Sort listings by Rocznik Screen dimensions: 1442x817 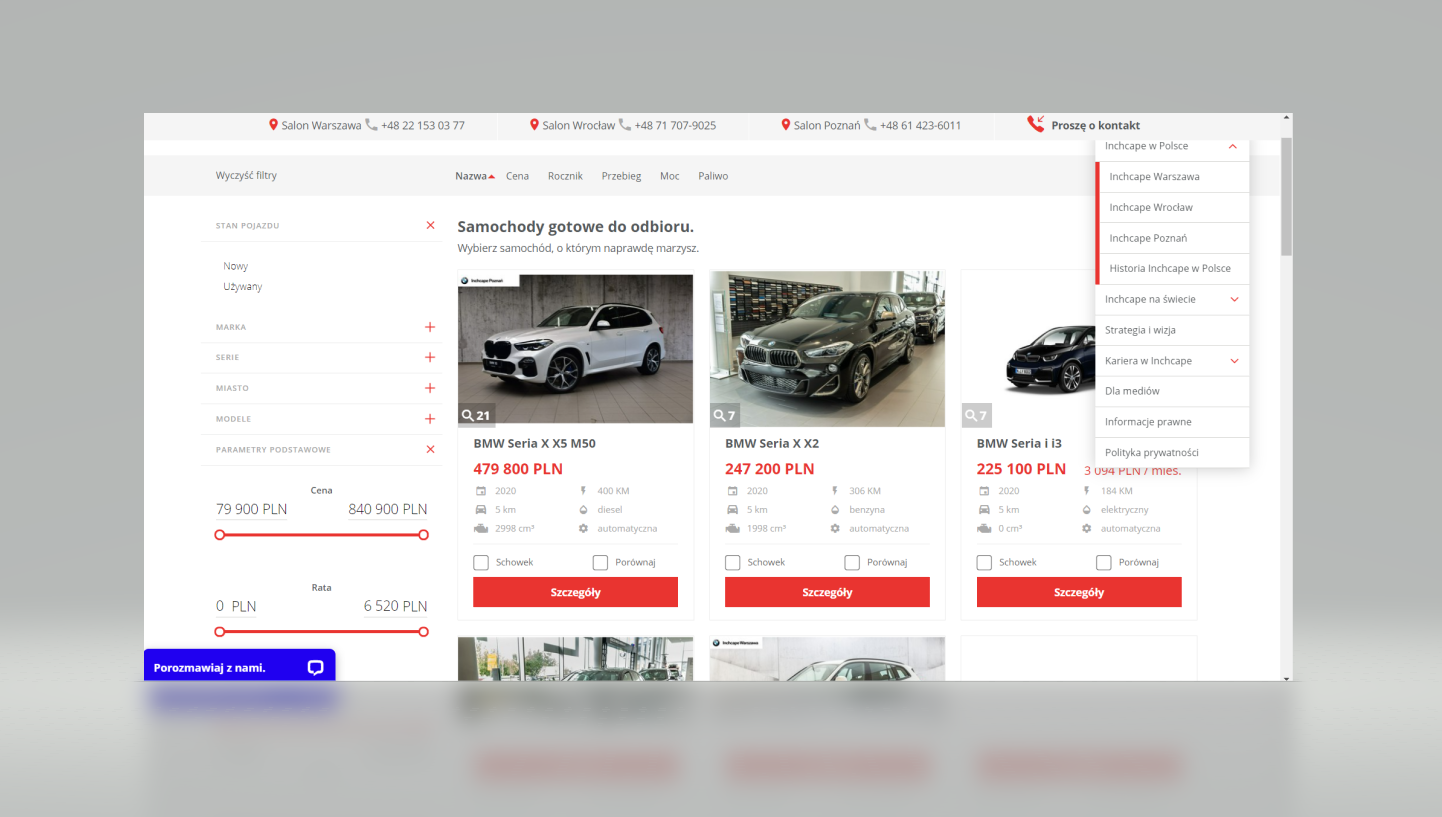(x=565, y=176)
